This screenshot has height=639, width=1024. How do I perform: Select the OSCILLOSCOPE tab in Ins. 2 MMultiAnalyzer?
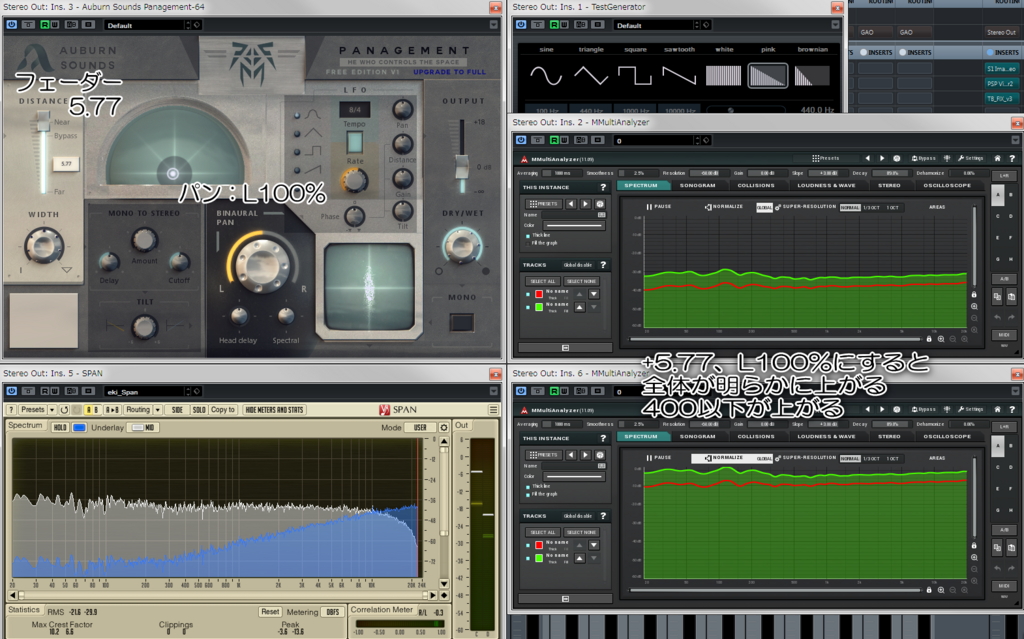click(x=947, y=186)
